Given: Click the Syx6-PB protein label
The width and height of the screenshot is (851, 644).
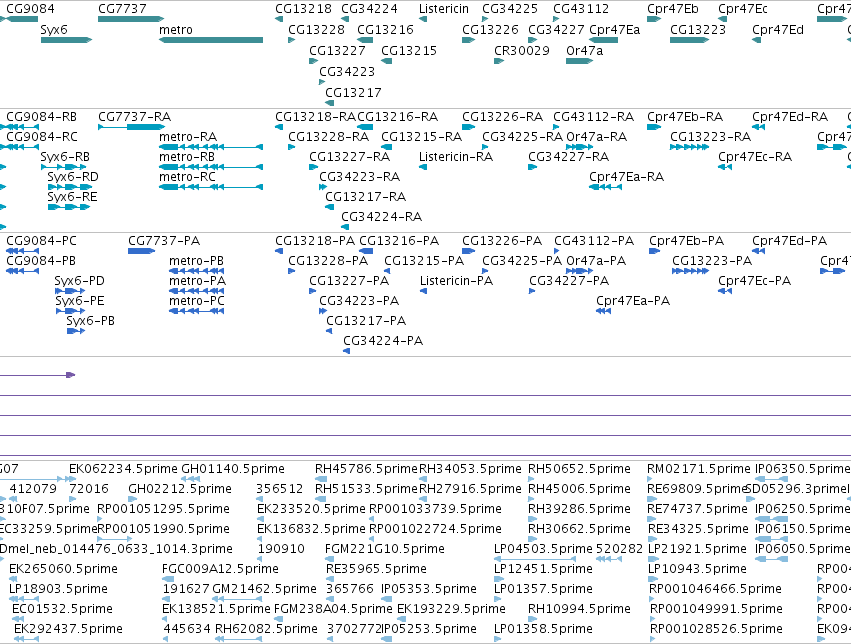Looking at the screenshot, I should tap(91, 321).
